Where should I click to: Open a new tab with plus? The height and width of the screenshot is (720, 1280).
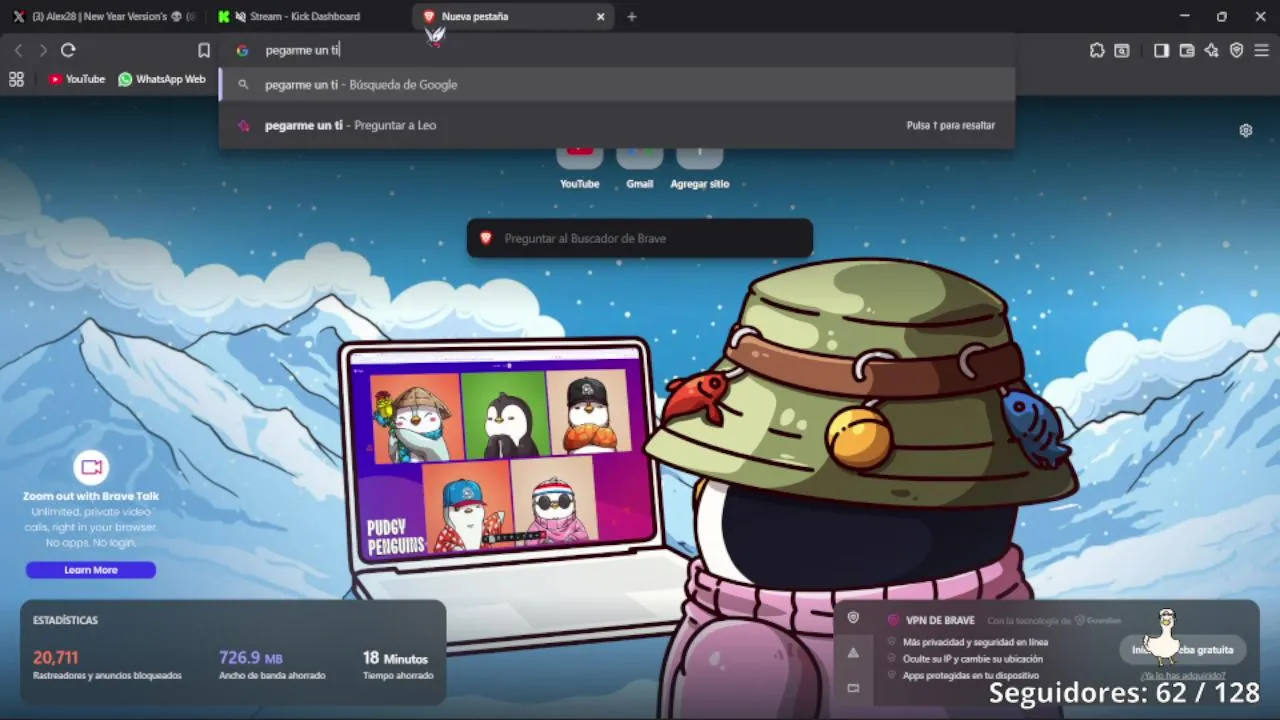pos(631,16)
